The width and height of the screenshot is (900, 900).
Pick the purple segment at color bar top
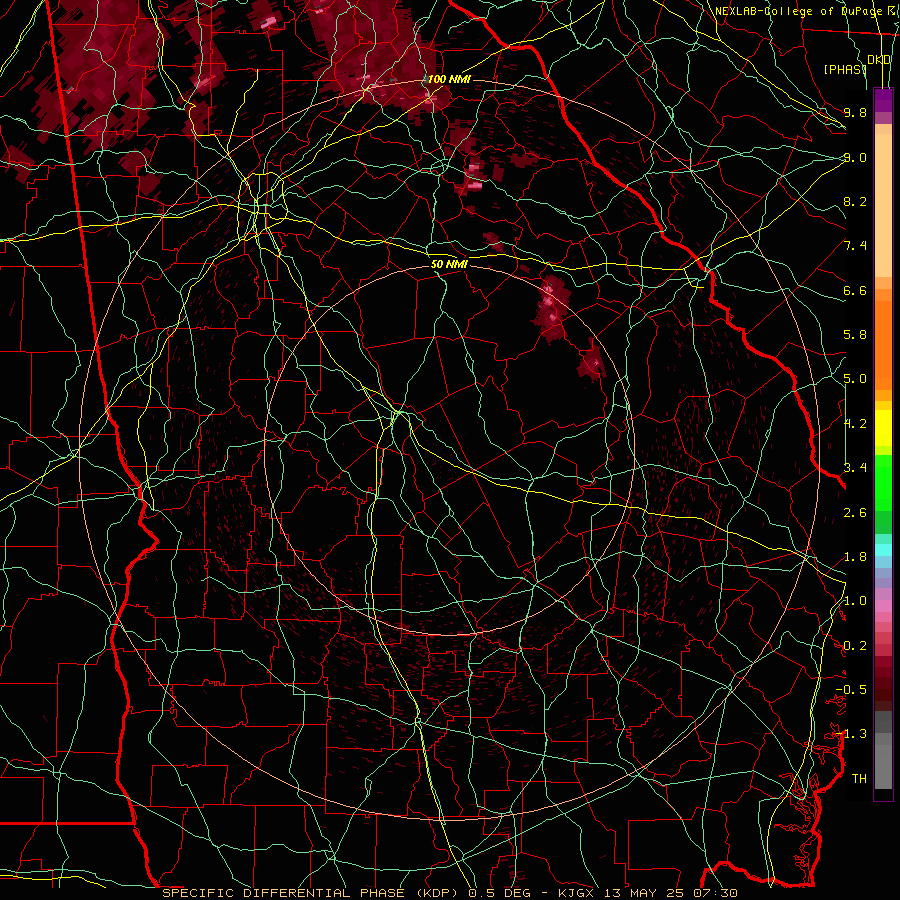pyautogui.click(x=883, y=100)
